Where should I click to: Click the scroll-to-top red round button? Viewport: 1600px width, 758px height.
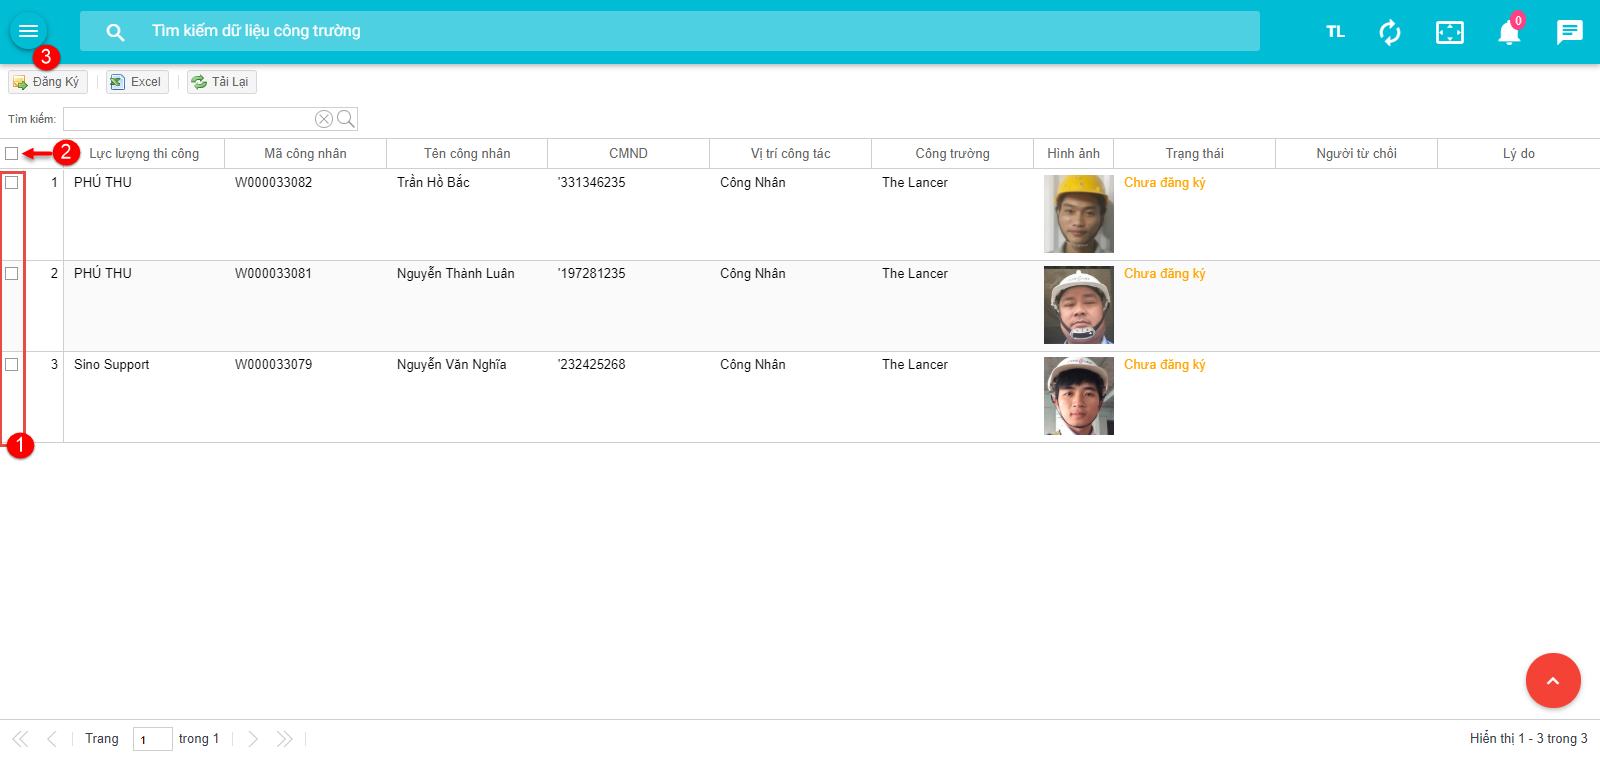tap(1552, 680)
